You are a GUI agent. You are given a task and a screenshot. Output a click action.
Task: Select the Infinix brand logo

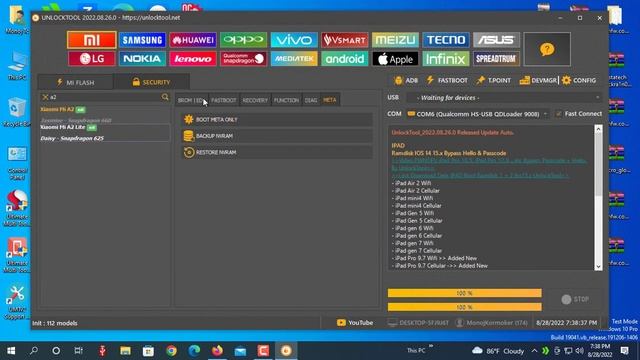click(x=446, y=59)
